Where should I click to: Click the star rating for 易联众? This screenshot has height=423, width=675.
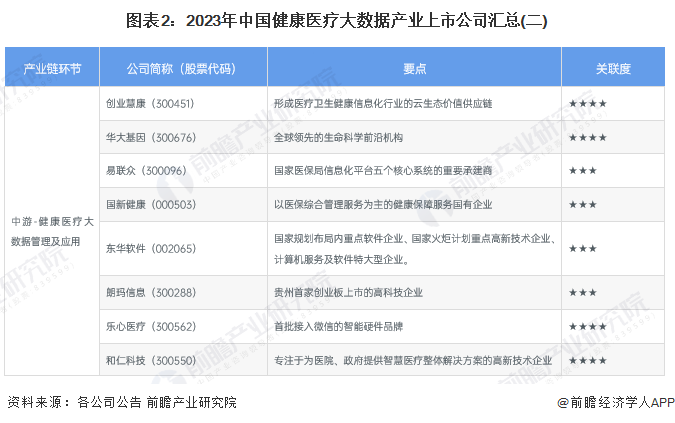pyautogui.click(x=583, y=171)
